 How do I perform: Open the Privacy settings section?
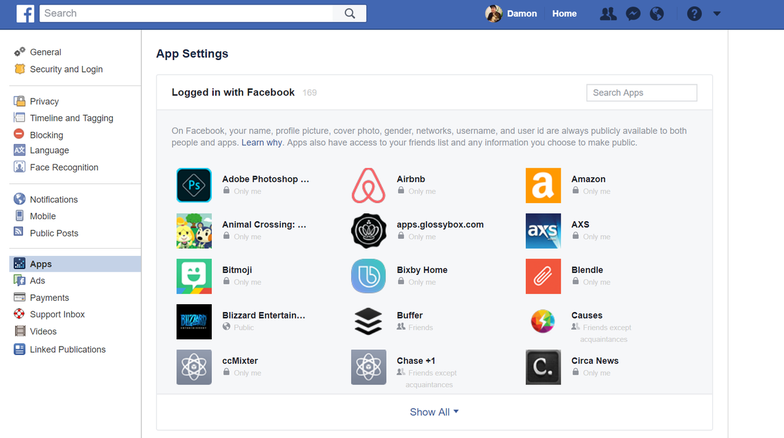44,101
